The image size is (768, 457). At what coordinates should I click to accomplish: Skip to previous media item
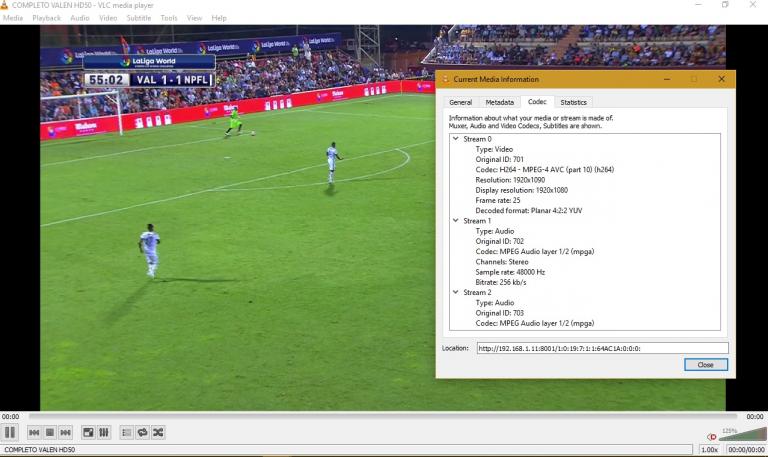tap(34, 432)
